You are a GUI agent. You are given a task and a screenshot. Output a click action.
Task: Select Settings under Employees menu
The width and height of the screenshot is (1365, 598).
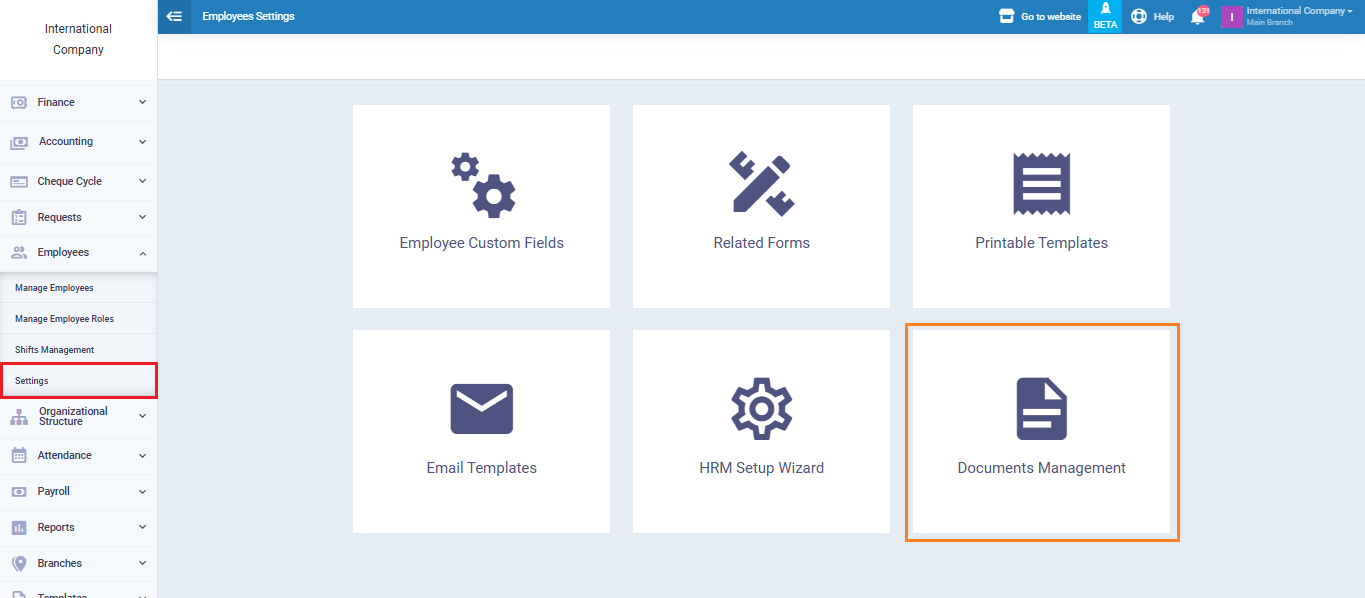click(x=32, y=381)
